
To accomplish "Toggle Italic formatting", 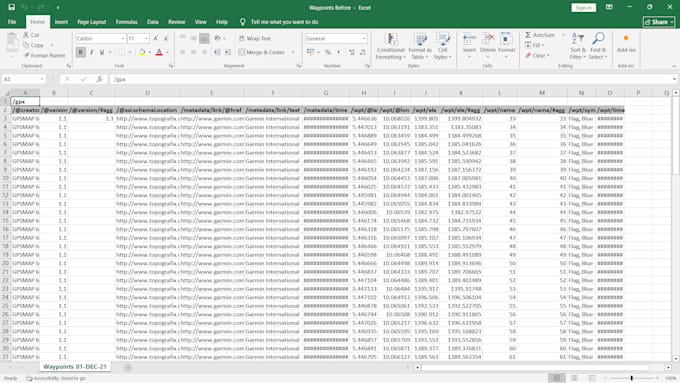I will 92,52.
